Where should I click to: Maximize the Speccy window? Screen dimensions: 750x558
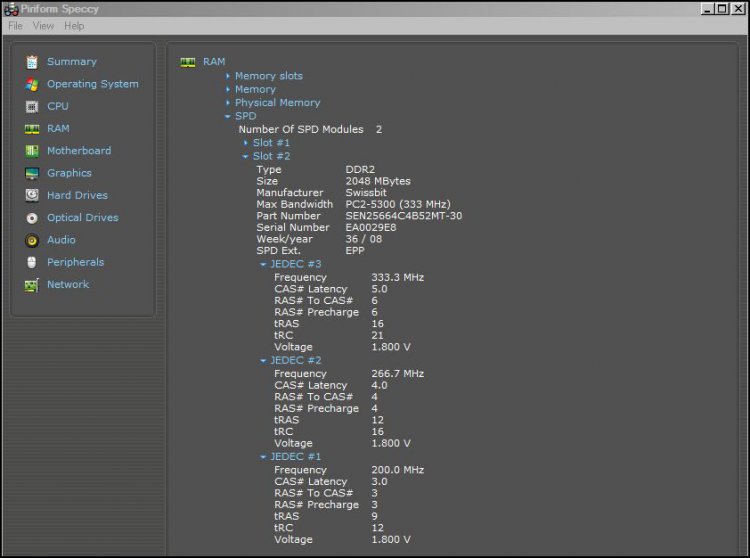tap(722, 9)
